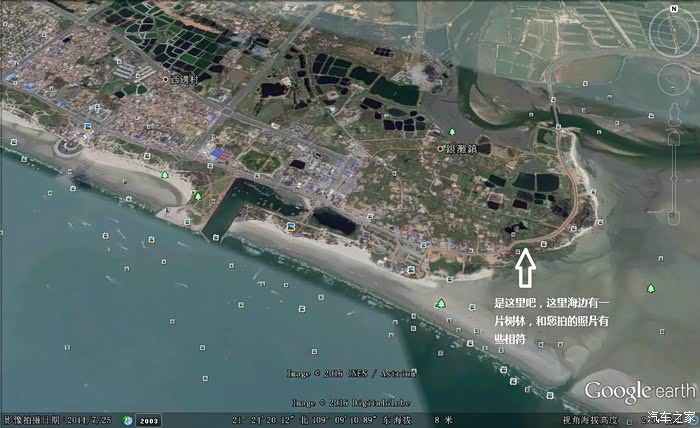
Task: Click the move joystick circle below compass
Action: pos(674,79)
